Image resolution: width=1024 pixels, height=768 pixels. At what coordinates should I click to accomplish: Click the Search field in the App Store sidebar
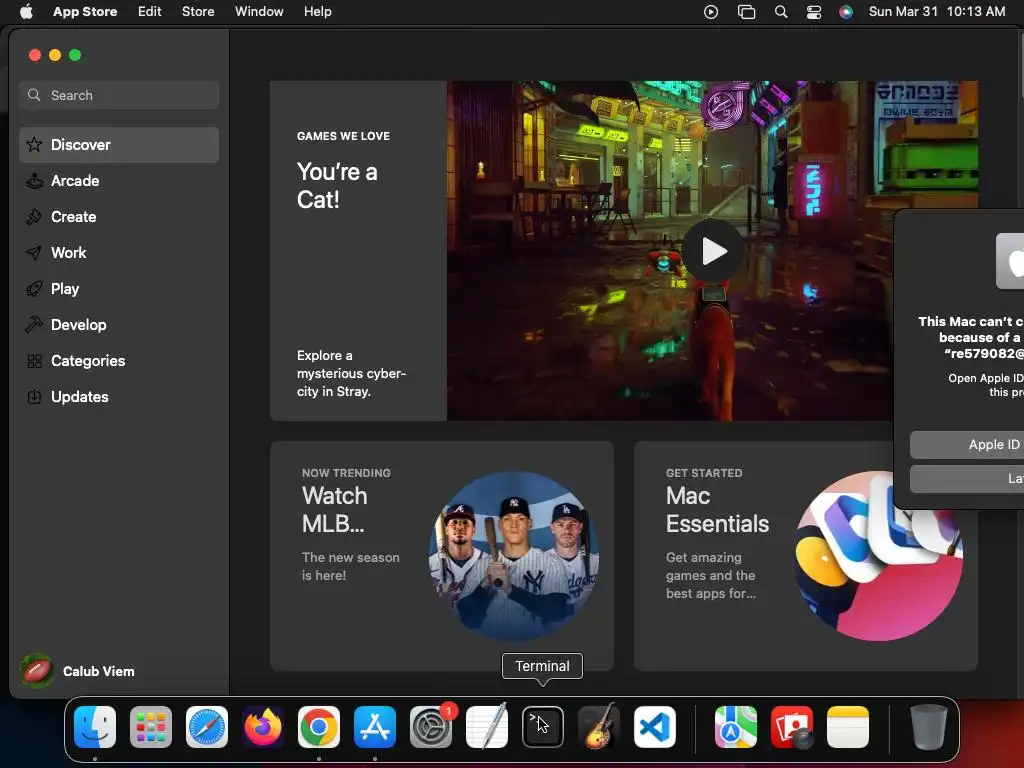pos(119,95)
